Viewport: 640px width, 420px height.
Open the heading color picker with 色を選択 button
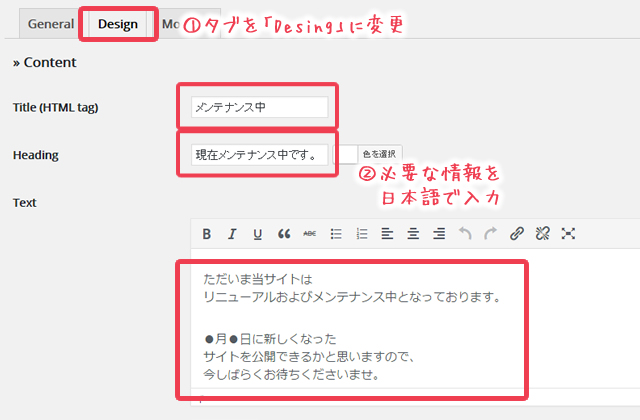pyautogui.click(x=380, y=154)
